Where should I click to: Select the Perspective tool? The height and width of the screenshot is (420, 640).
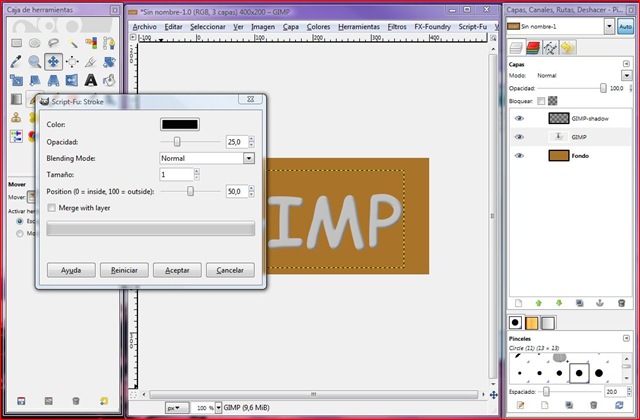coord(53,80)
